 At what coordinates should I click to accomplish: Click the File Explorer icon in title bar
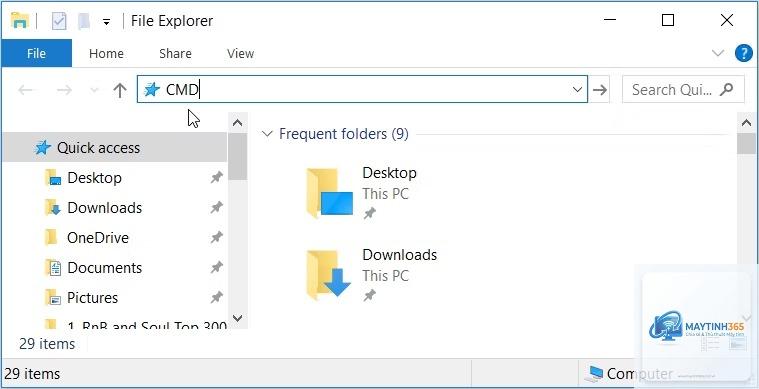coord(20,21)
